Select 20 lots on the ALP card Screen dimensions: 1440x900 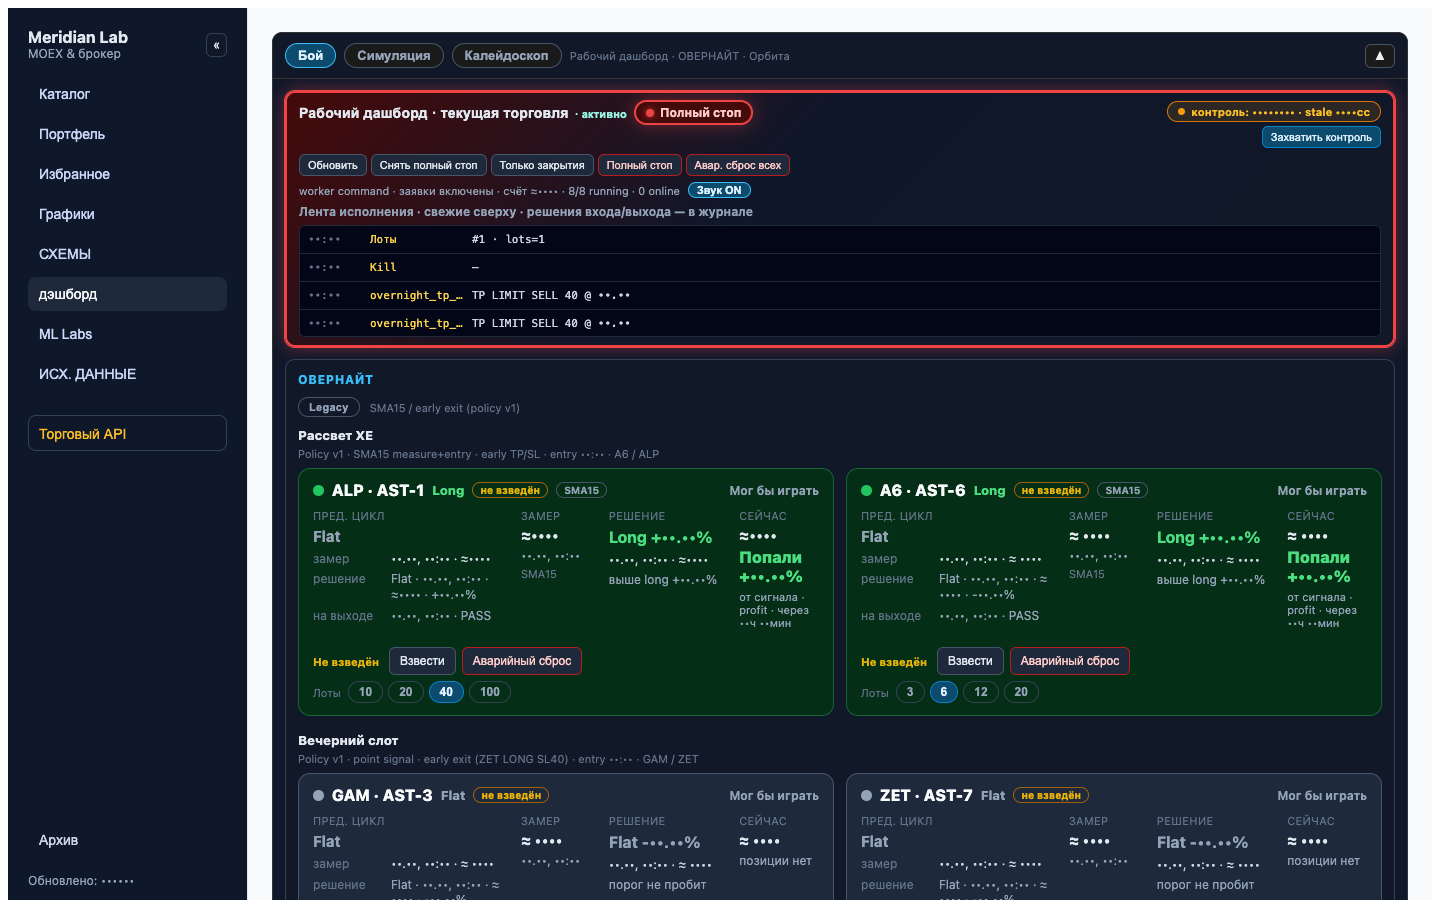406,692
